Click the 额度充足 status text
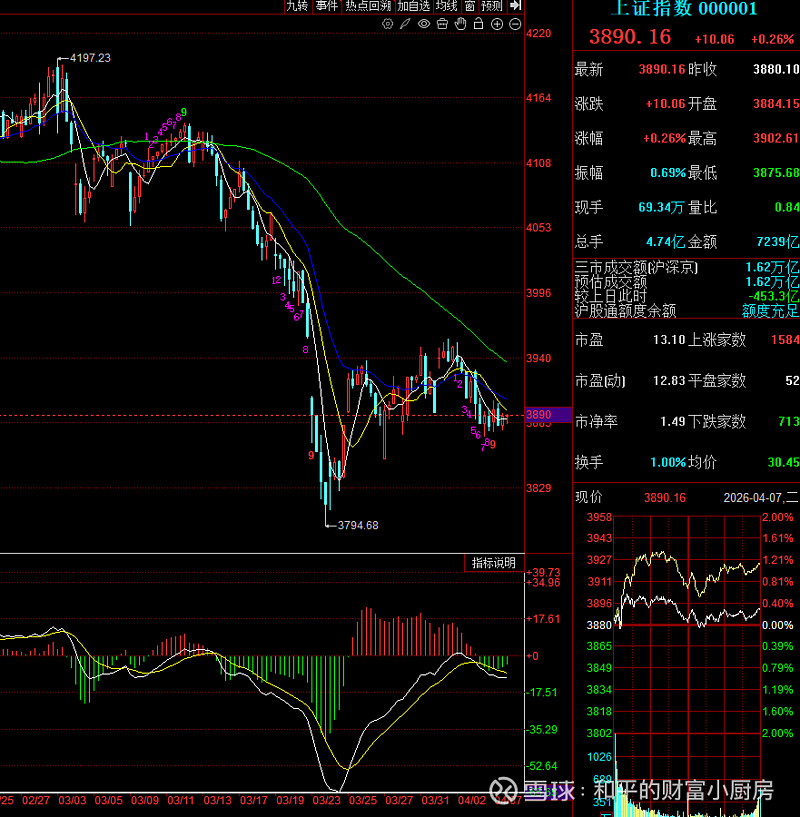 click(x=770, y=311)
